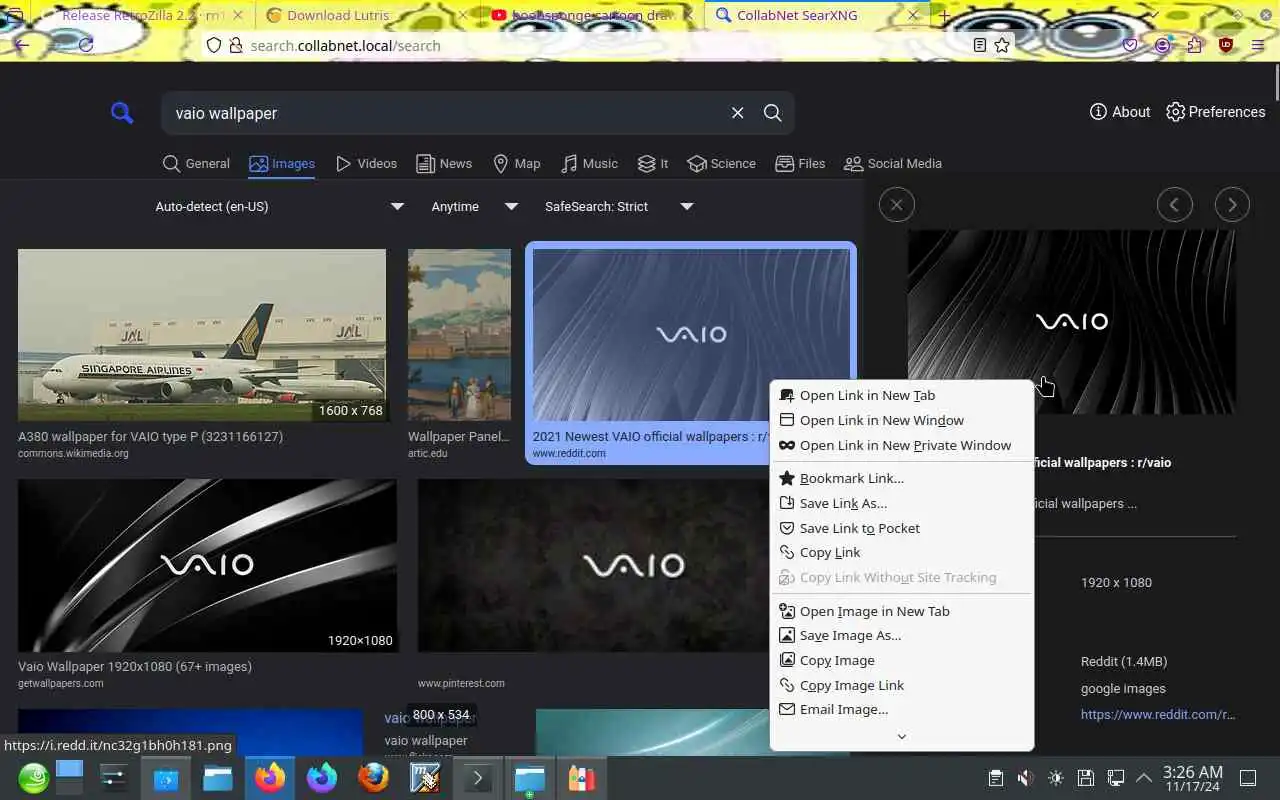The image size is (1280, 800).
Task: Open the reddit.com URL link in detail panel
Action: pyautogui.click(x=1158, y=714)
